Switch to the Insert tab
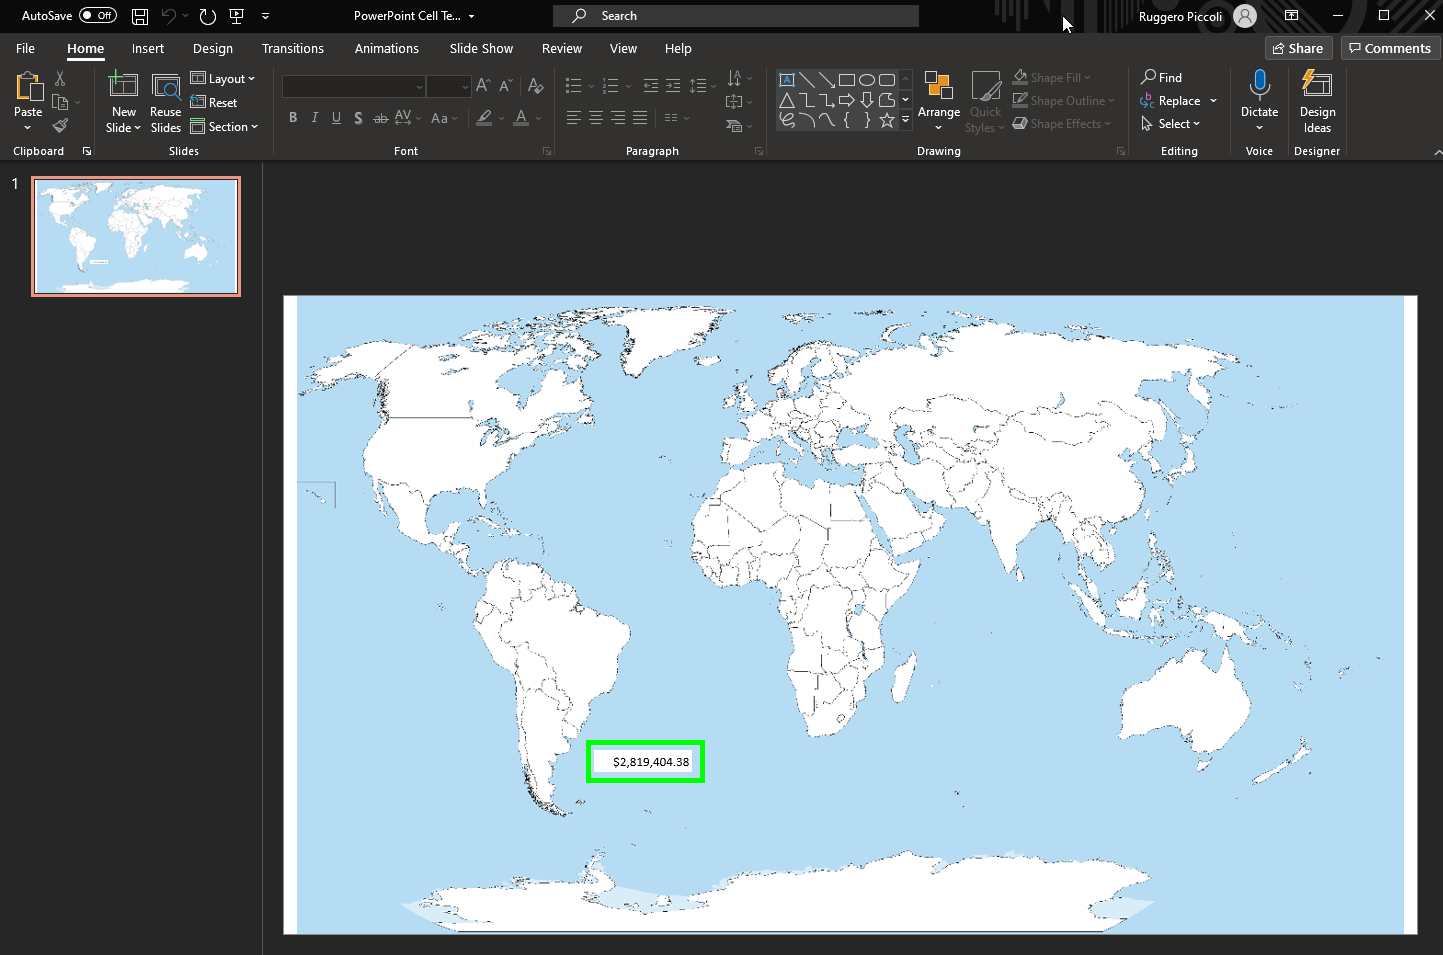This screenshot has height=955, width=1443. tap(148, 48)
